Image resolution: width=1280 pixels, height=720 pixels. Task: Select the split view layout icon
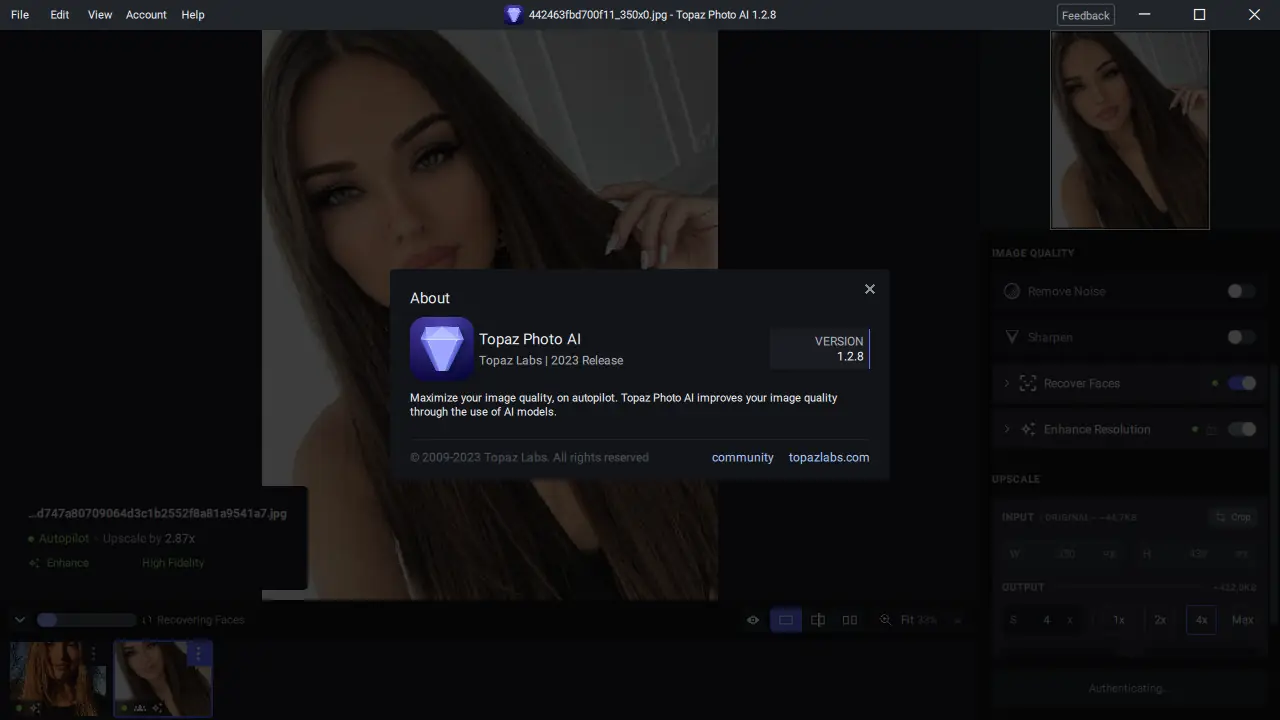[818, 620]
